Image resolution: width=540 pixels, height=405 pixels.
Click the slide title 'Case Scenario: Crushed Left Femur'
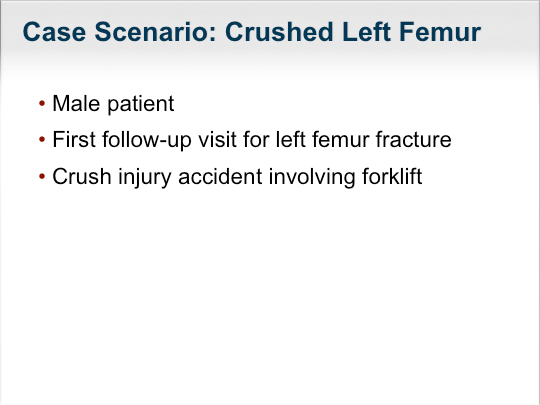pyautogui.click(x=252, y=32)
